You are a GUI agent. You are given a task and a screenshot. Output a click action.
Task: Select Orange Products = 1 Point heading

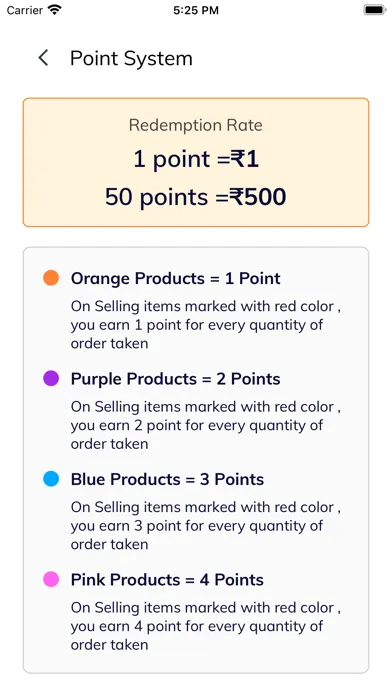point(176,278)
